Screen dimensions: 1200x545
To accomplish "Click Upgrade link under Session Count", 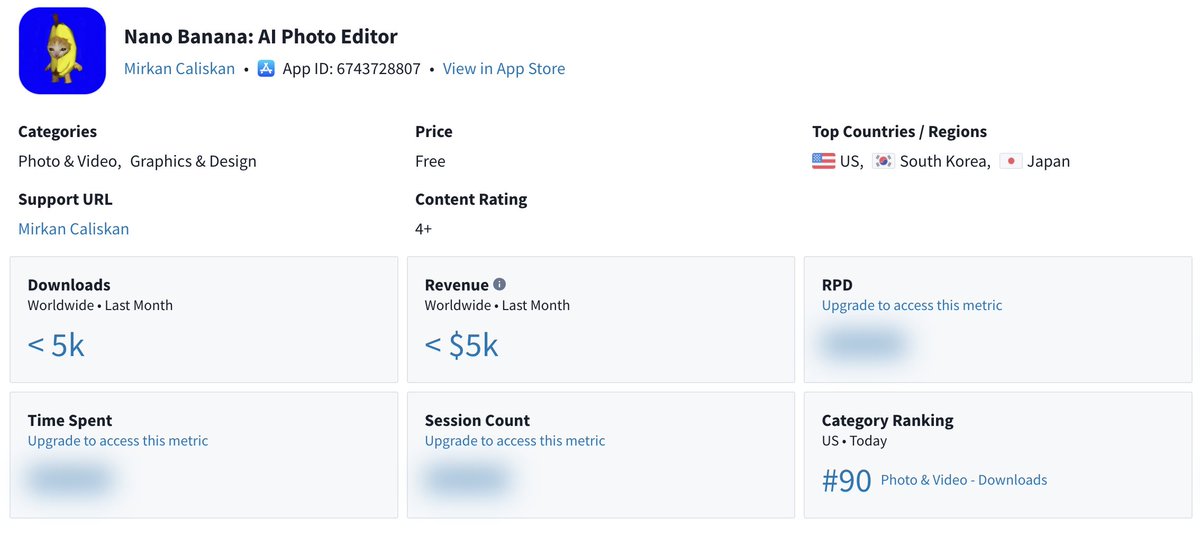I will [515, 440].
